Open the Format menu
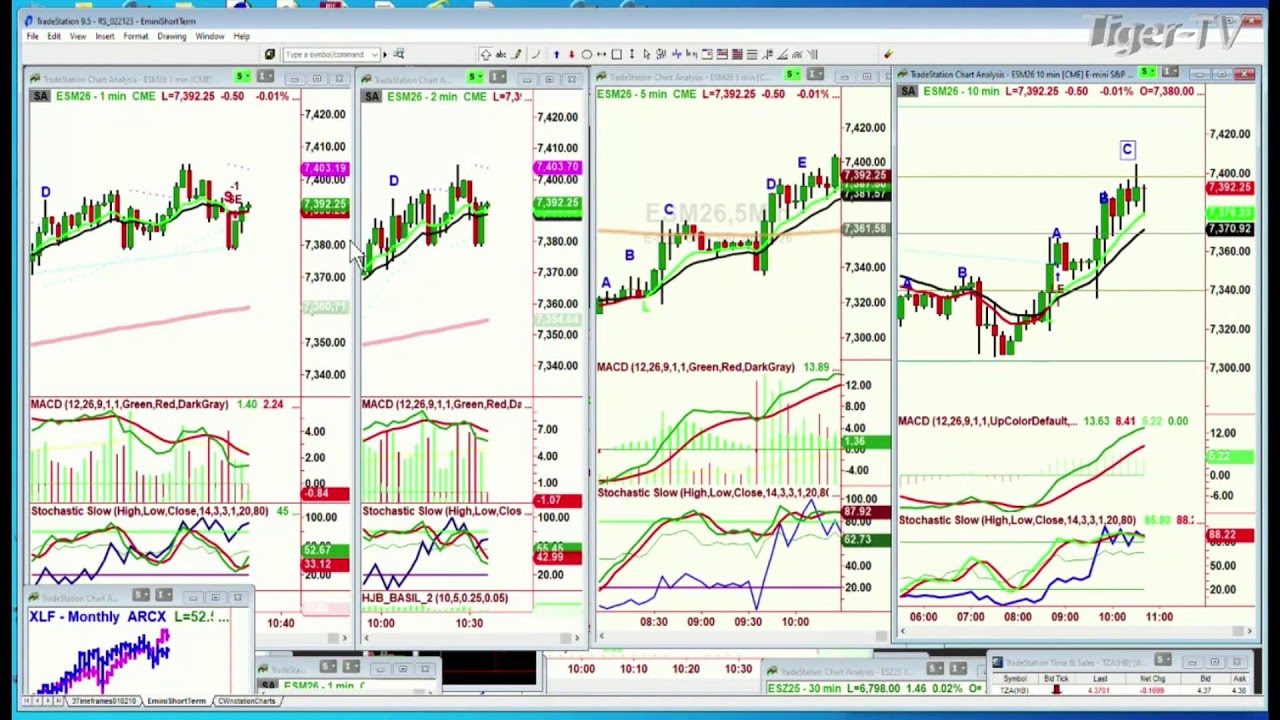 click(135, 36)
